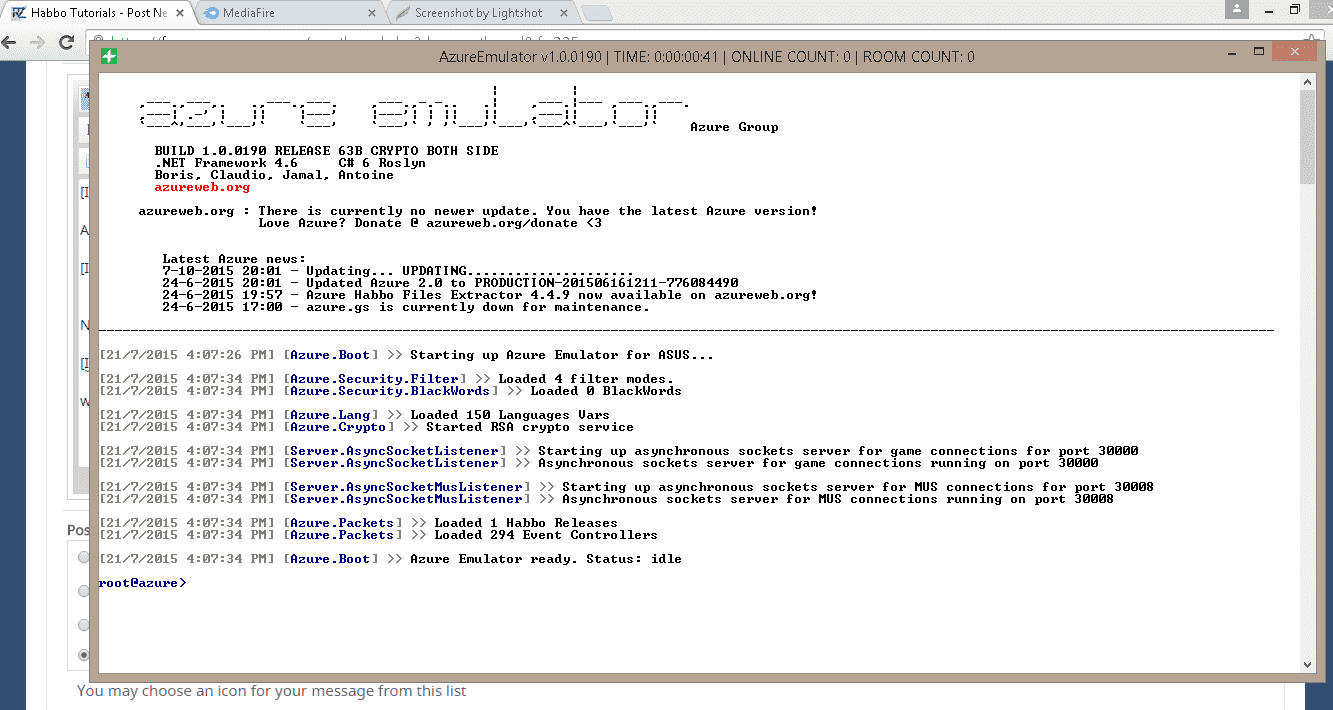Screen dimensions: 1333x710
Task: Click the Habbo Tutorials tab favicon
Action: (18, 13)
